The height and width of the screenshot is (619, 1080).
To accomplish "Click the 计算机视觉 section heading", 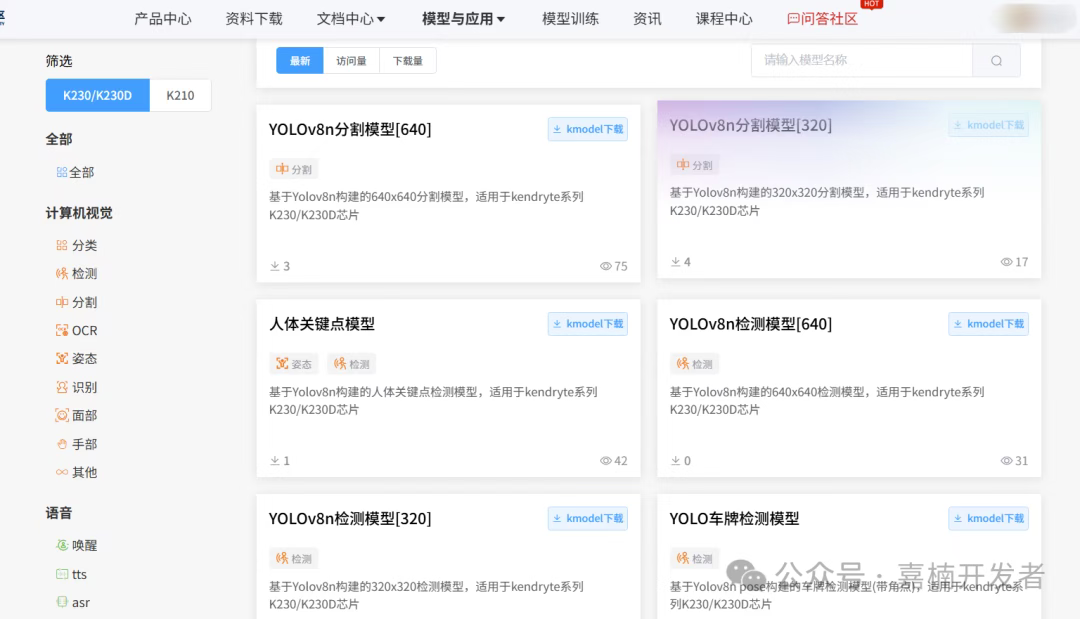I will (x=79, y=213).
